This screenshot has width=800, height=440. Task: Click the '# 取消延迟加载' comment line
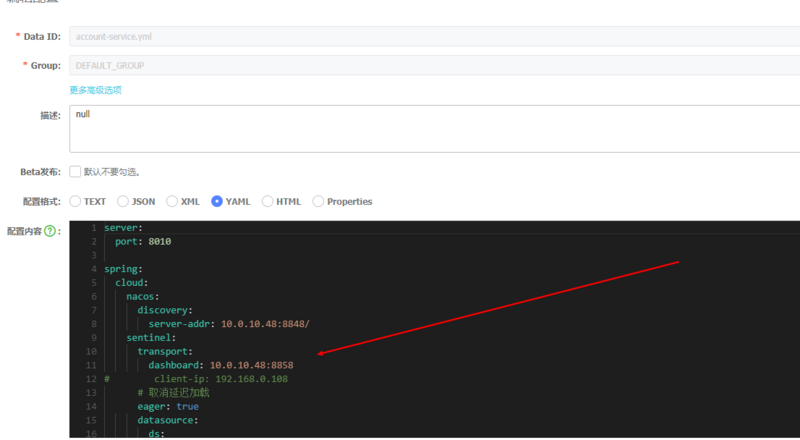coord(173,393)
